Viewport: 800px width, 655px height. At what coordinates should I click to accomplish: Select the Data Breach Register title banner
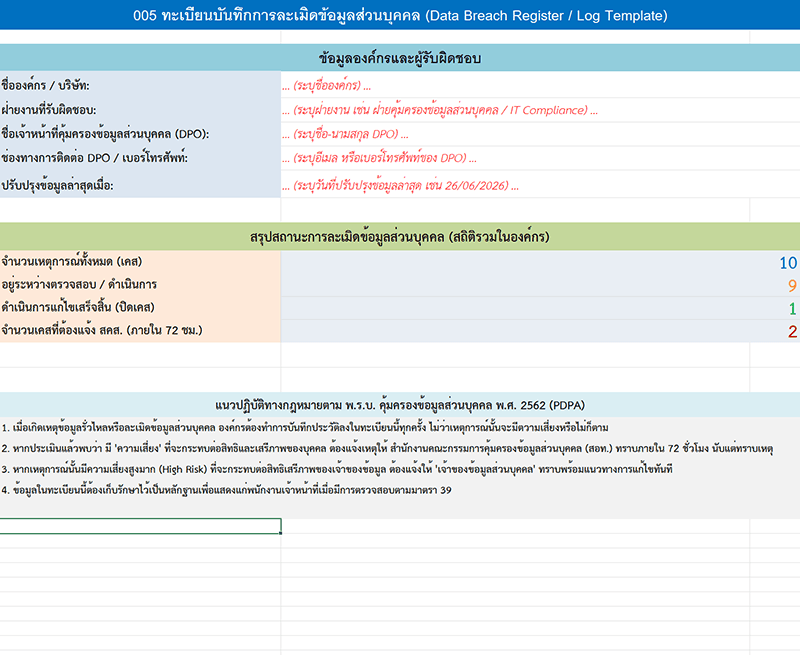[x=400, y=15]
